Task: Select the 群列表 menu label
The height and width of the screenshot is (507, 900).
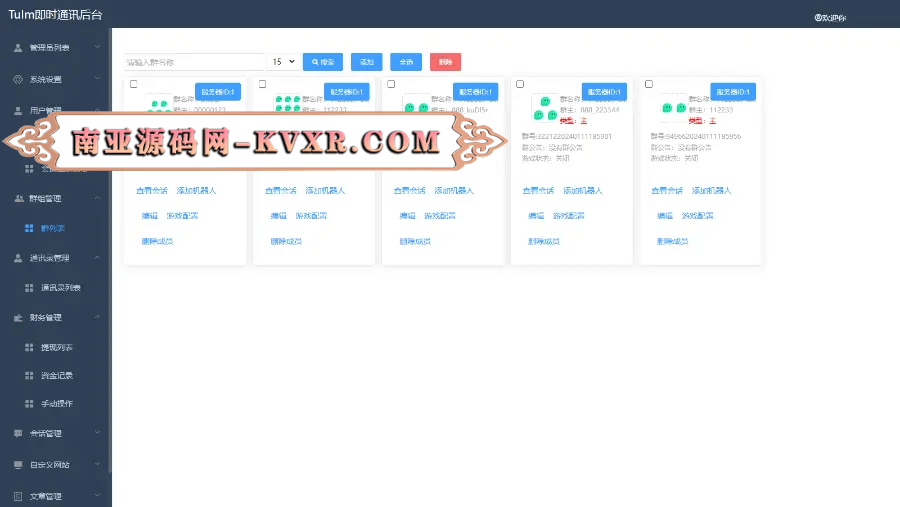Action: [53, 228]
